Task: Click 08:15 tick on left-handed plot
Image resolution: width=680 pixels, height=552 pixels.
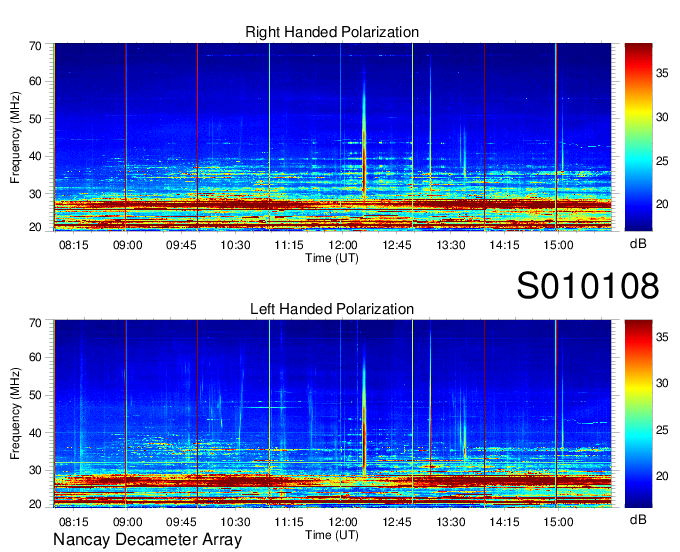Action: click(x=73, y=522)
